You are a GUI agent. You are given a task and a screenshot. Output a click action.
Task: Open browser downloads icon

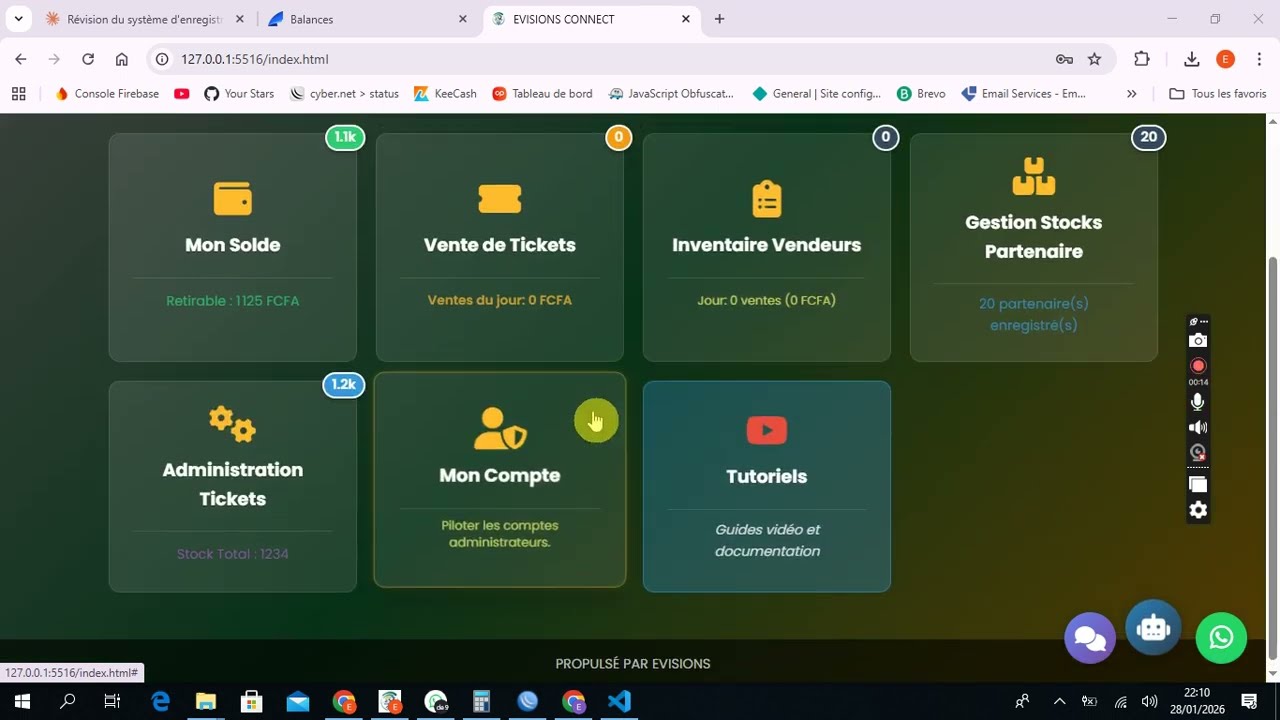[1191, 59]
